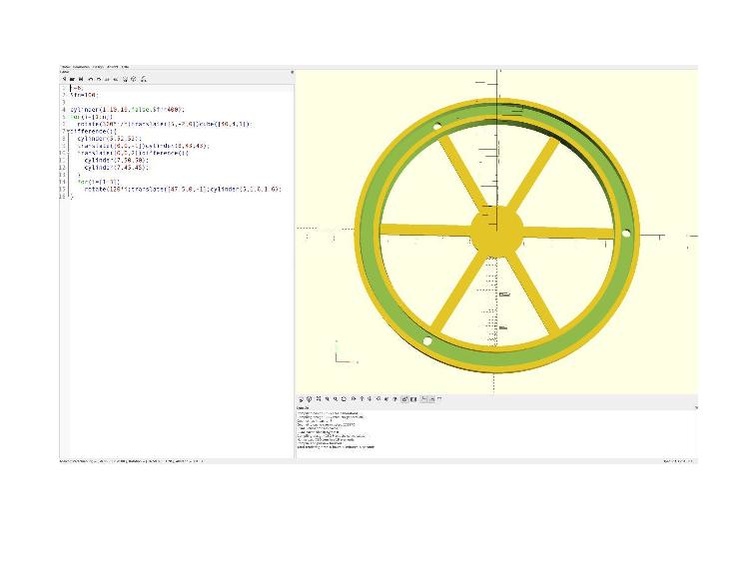Click the center hub of the wheel model
Screen dimensions: 755x566
click(x=496, y=232)
